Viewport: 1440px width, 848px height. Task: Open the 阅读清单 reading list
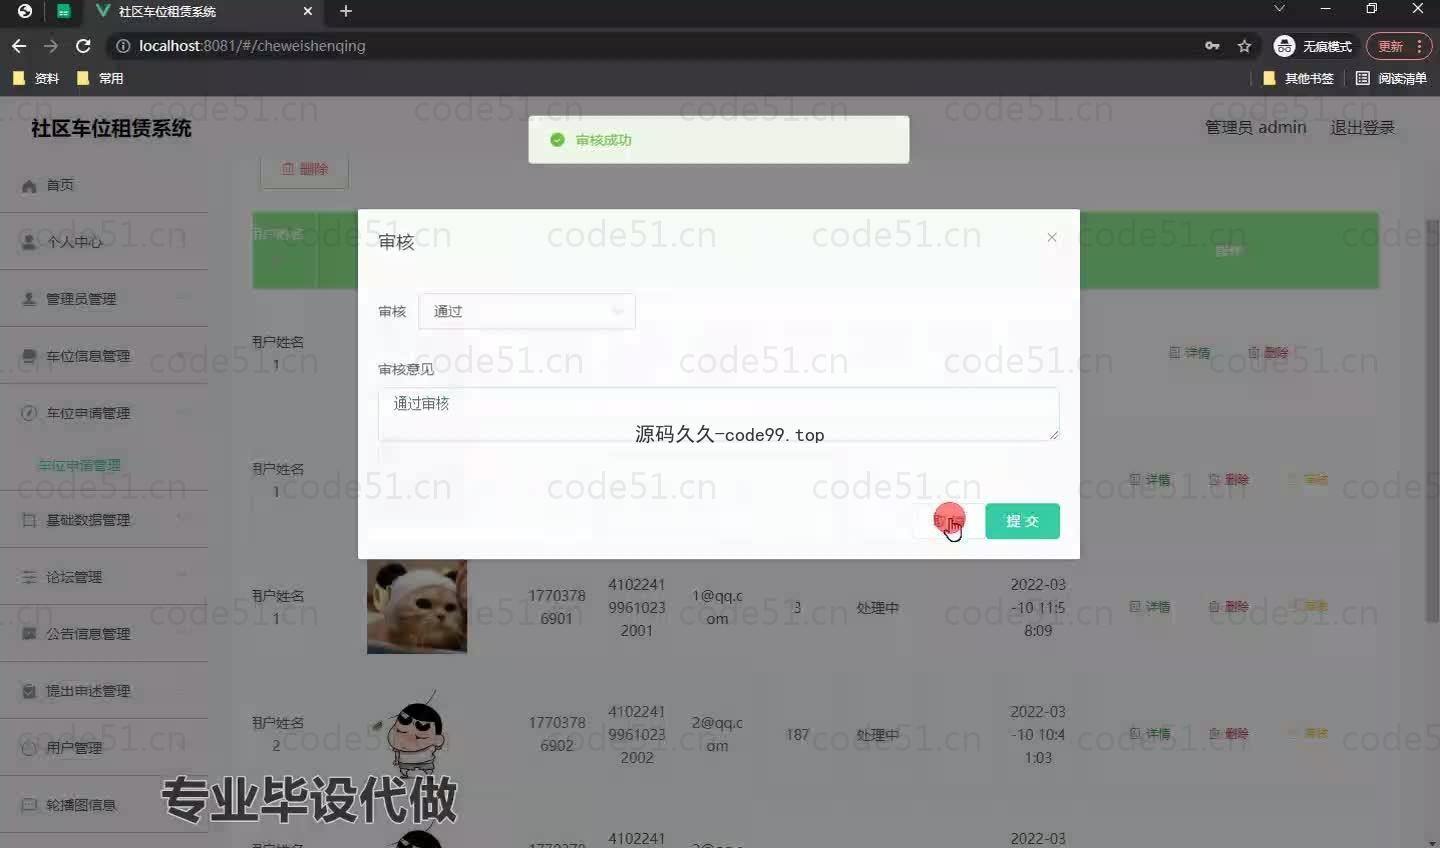[x=1391, y=78]
